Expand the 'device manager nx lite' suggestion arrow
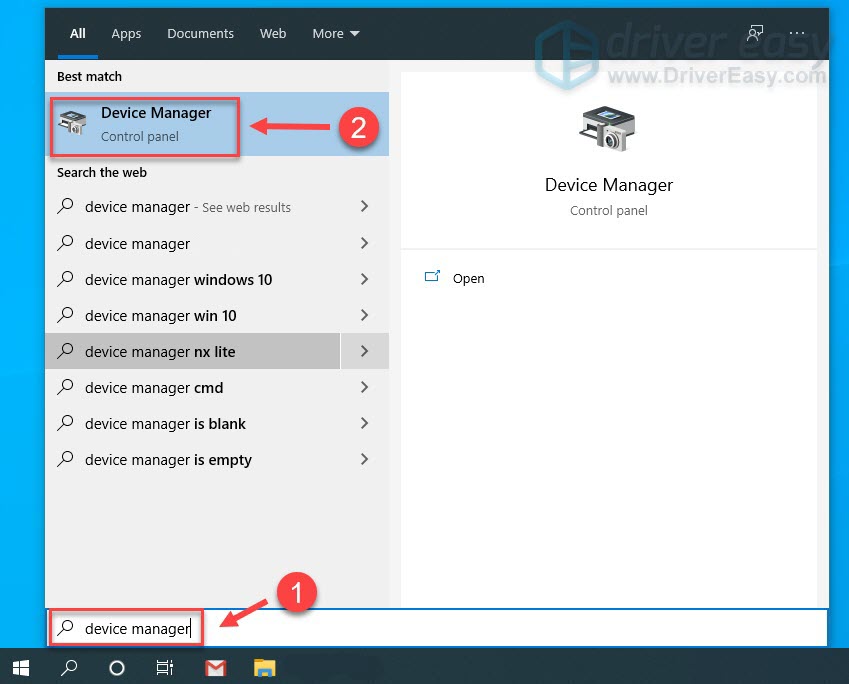The height and width of the screenshot is (684, 849). pos(364,352)
